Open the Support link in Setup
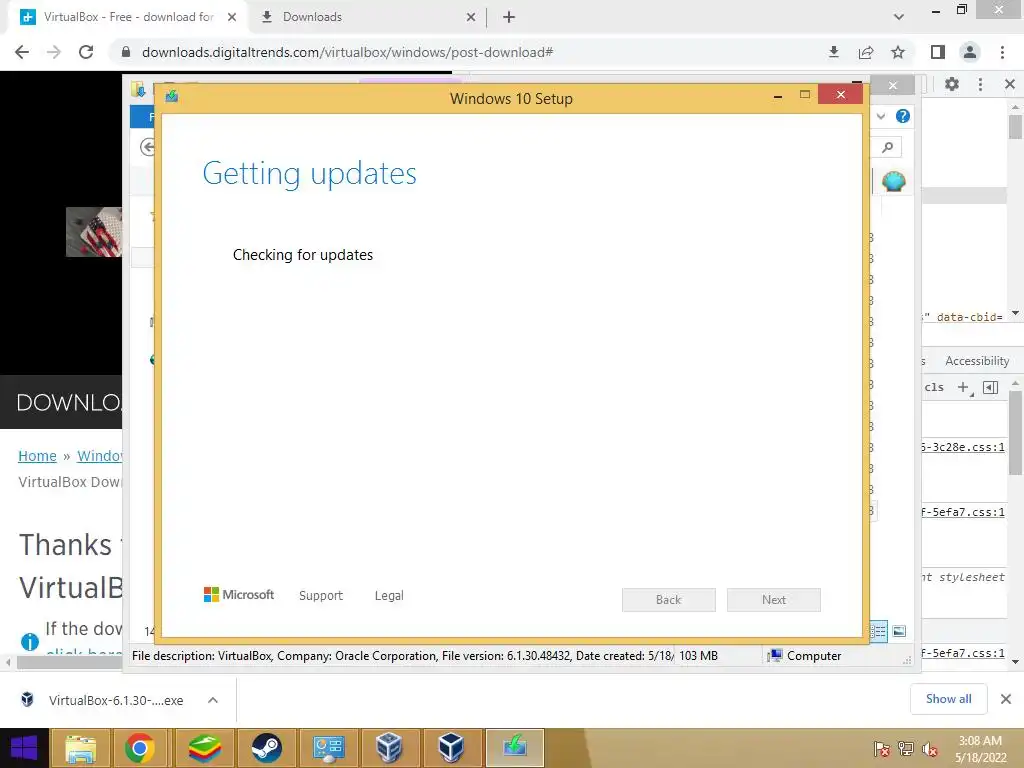Viewport: 1024px width, 768px height. pos(321,596)
